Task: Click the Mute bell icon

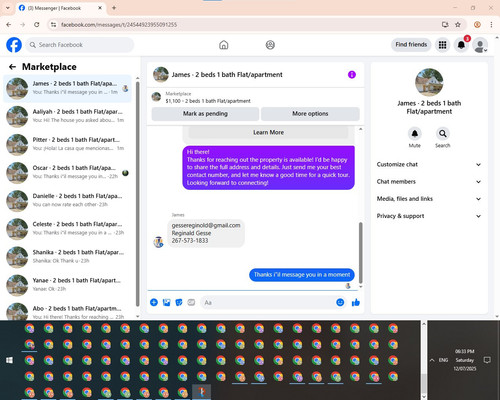Action: tap(414, 134)
